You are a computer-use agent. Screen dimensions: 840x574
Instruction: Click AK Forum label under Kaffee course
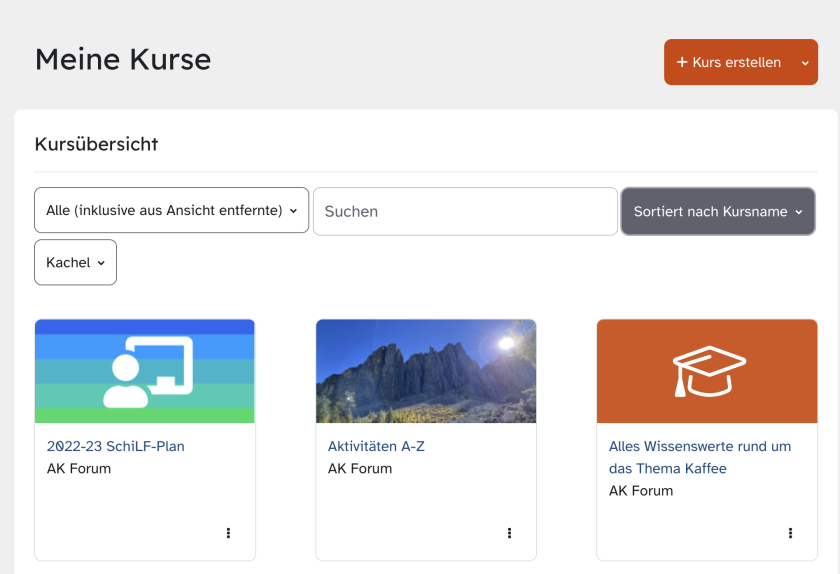tap(641, 490)
